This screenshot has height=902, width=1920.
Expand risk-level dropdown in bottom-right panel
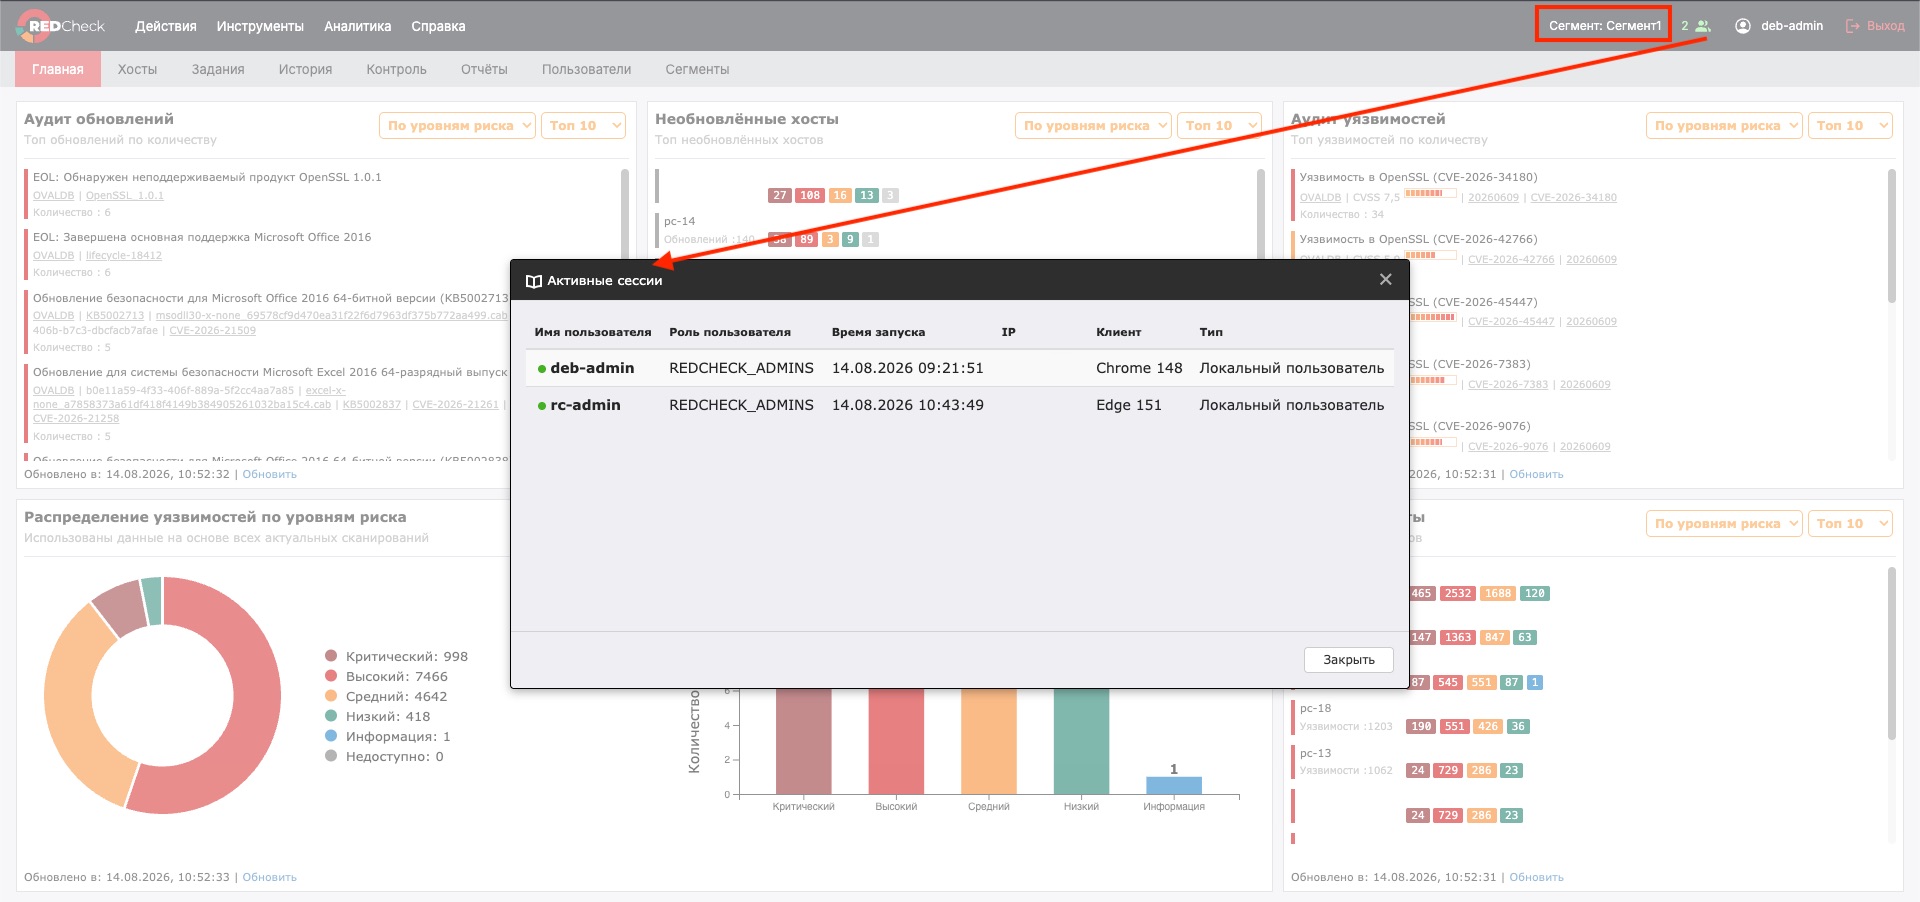pyautogui.click(x=1725, y=523)
